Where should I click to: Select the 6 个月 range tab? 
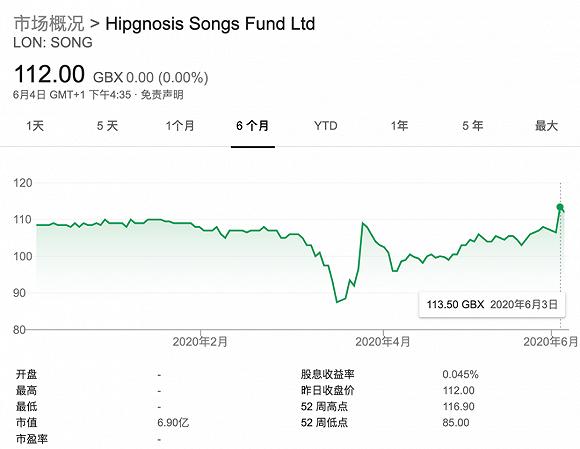(253, 126)
